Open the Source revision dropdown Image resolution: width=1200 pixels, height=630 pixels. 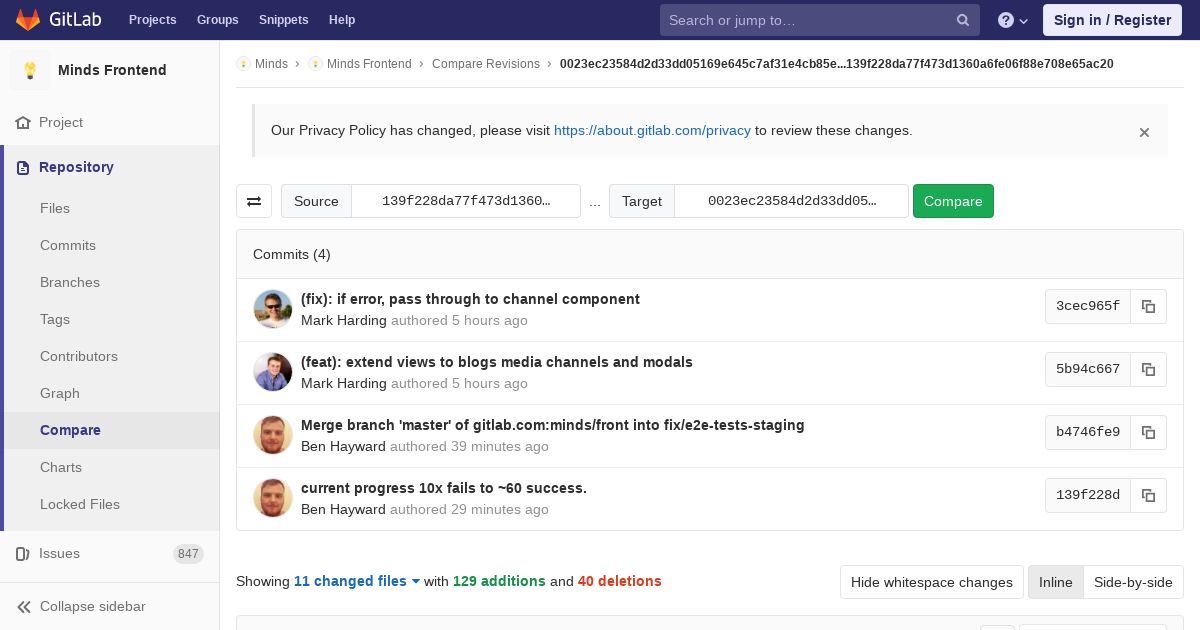(x=466, y=201)
